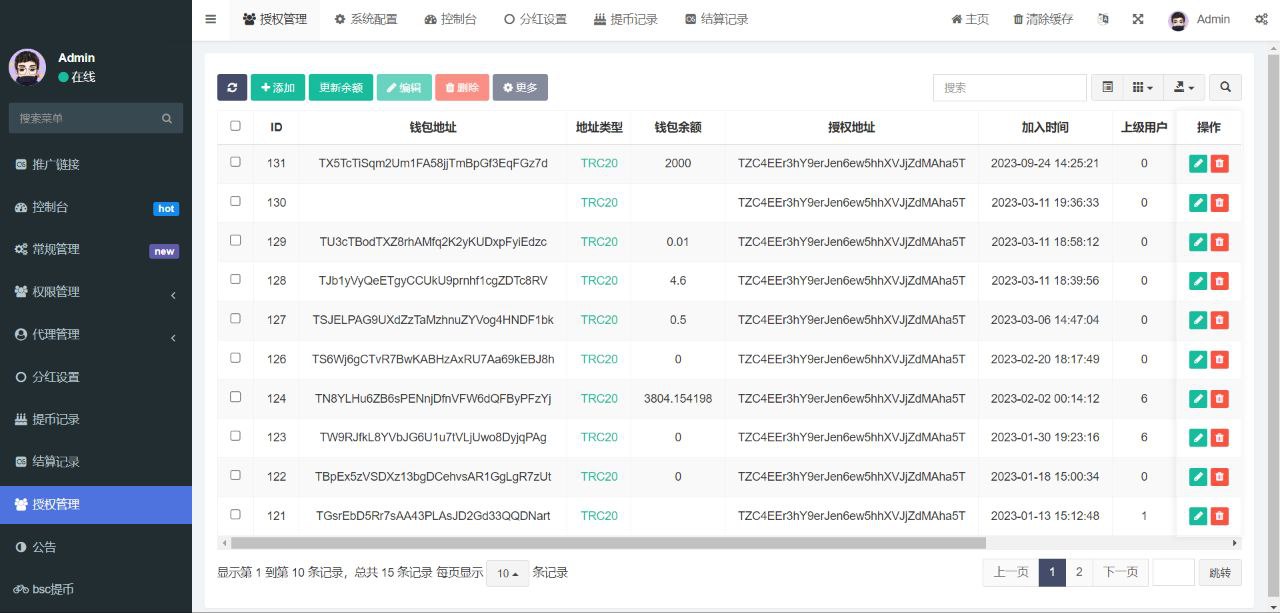Viewport: 1280px width, 613px height.
Task: Click the green 添加 button
Action: coord(278,88)
